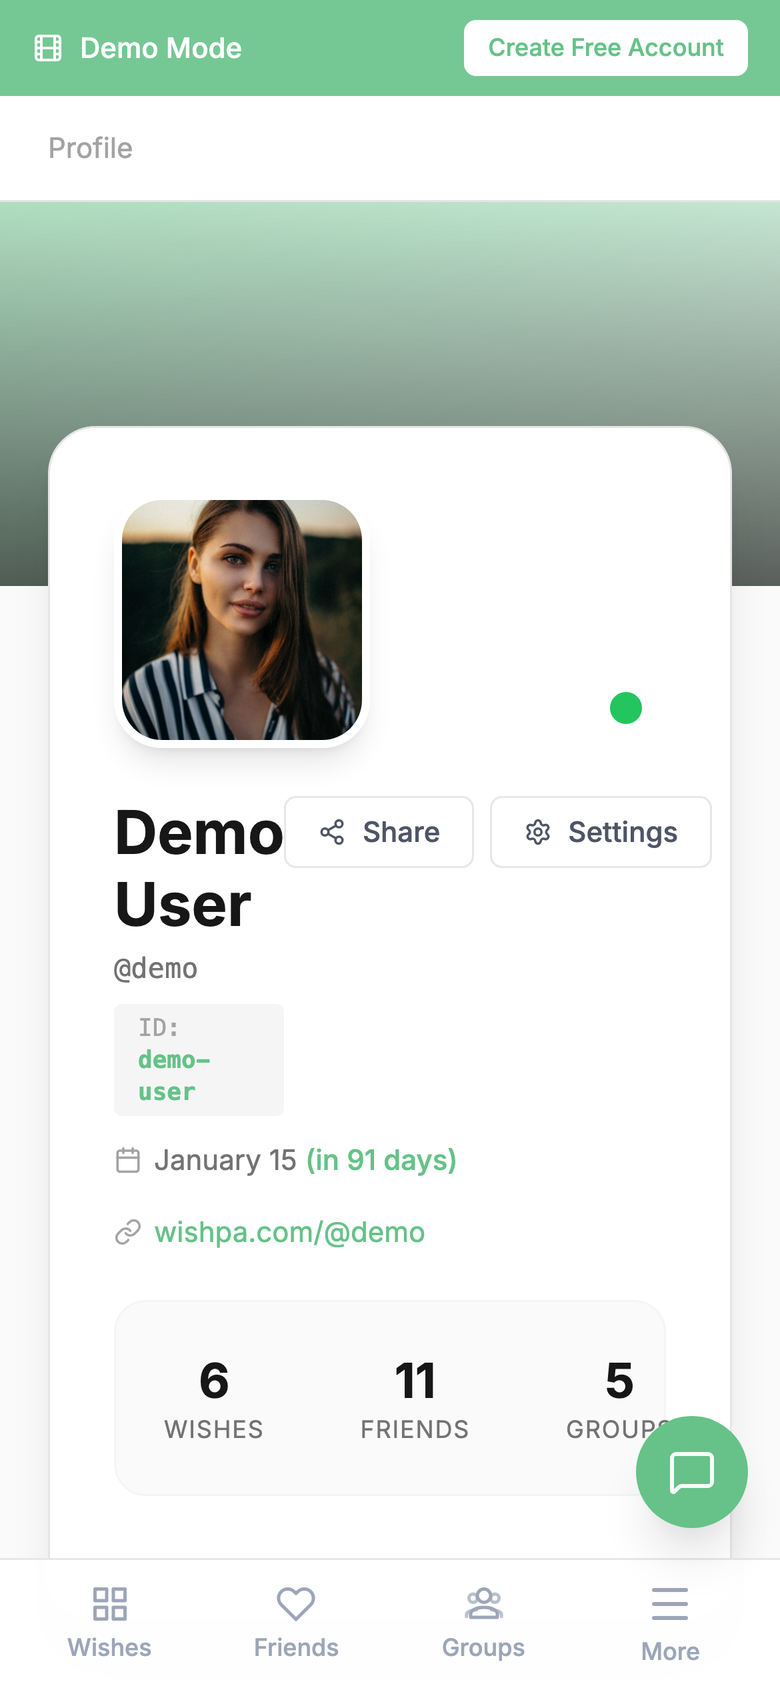The width and height of the screenshot is (780, 1688).
Task: Click the Create Free Account button
Action: click(x=606, y=48)
